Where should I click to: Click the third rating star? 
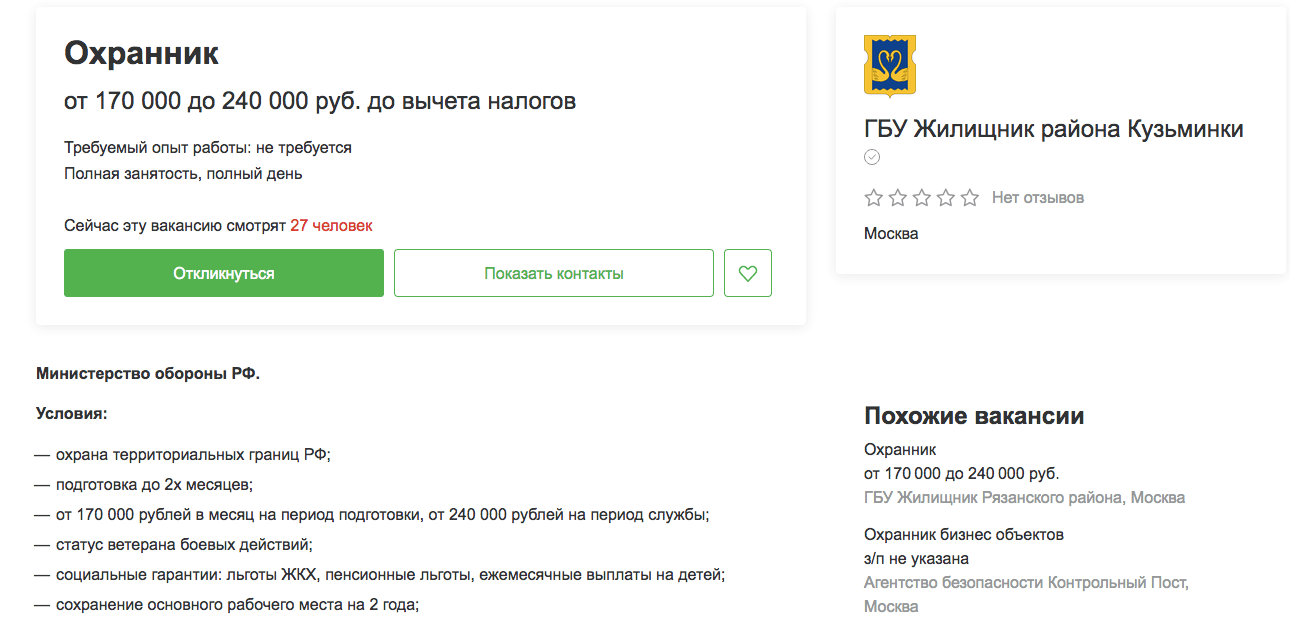[x=921, y=197]
